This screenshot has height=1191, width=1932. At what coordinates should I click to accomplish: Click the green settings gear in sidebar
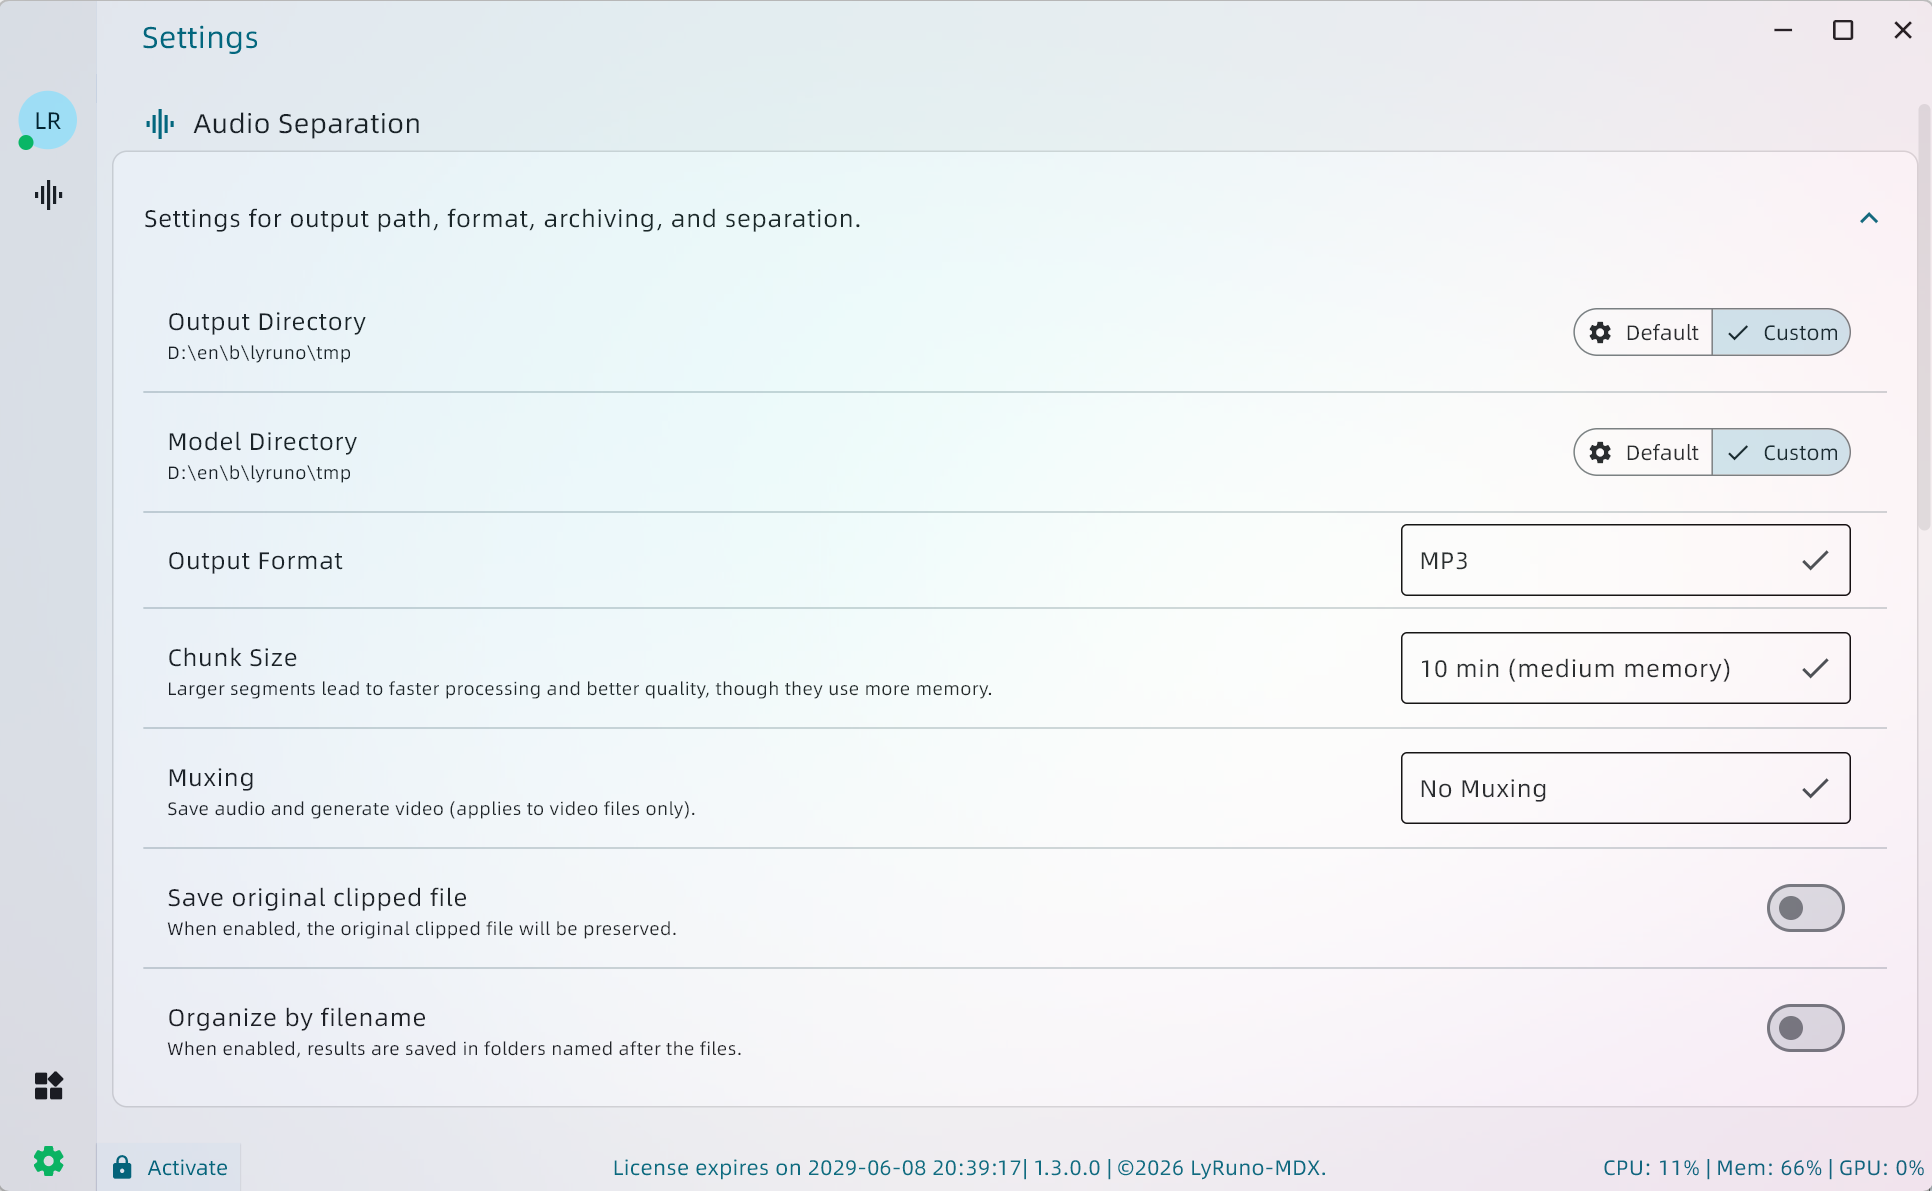coord(48,1161)
